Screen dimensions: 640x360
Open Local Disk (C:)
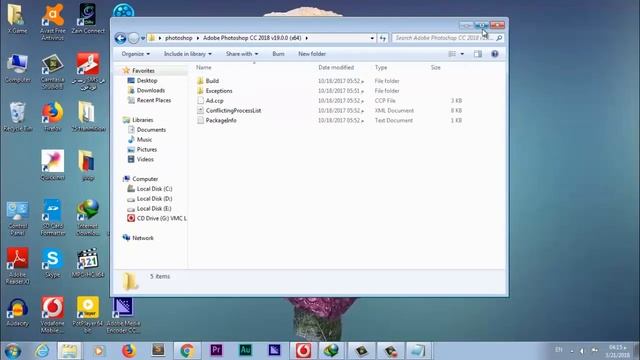tap(154, 189)
